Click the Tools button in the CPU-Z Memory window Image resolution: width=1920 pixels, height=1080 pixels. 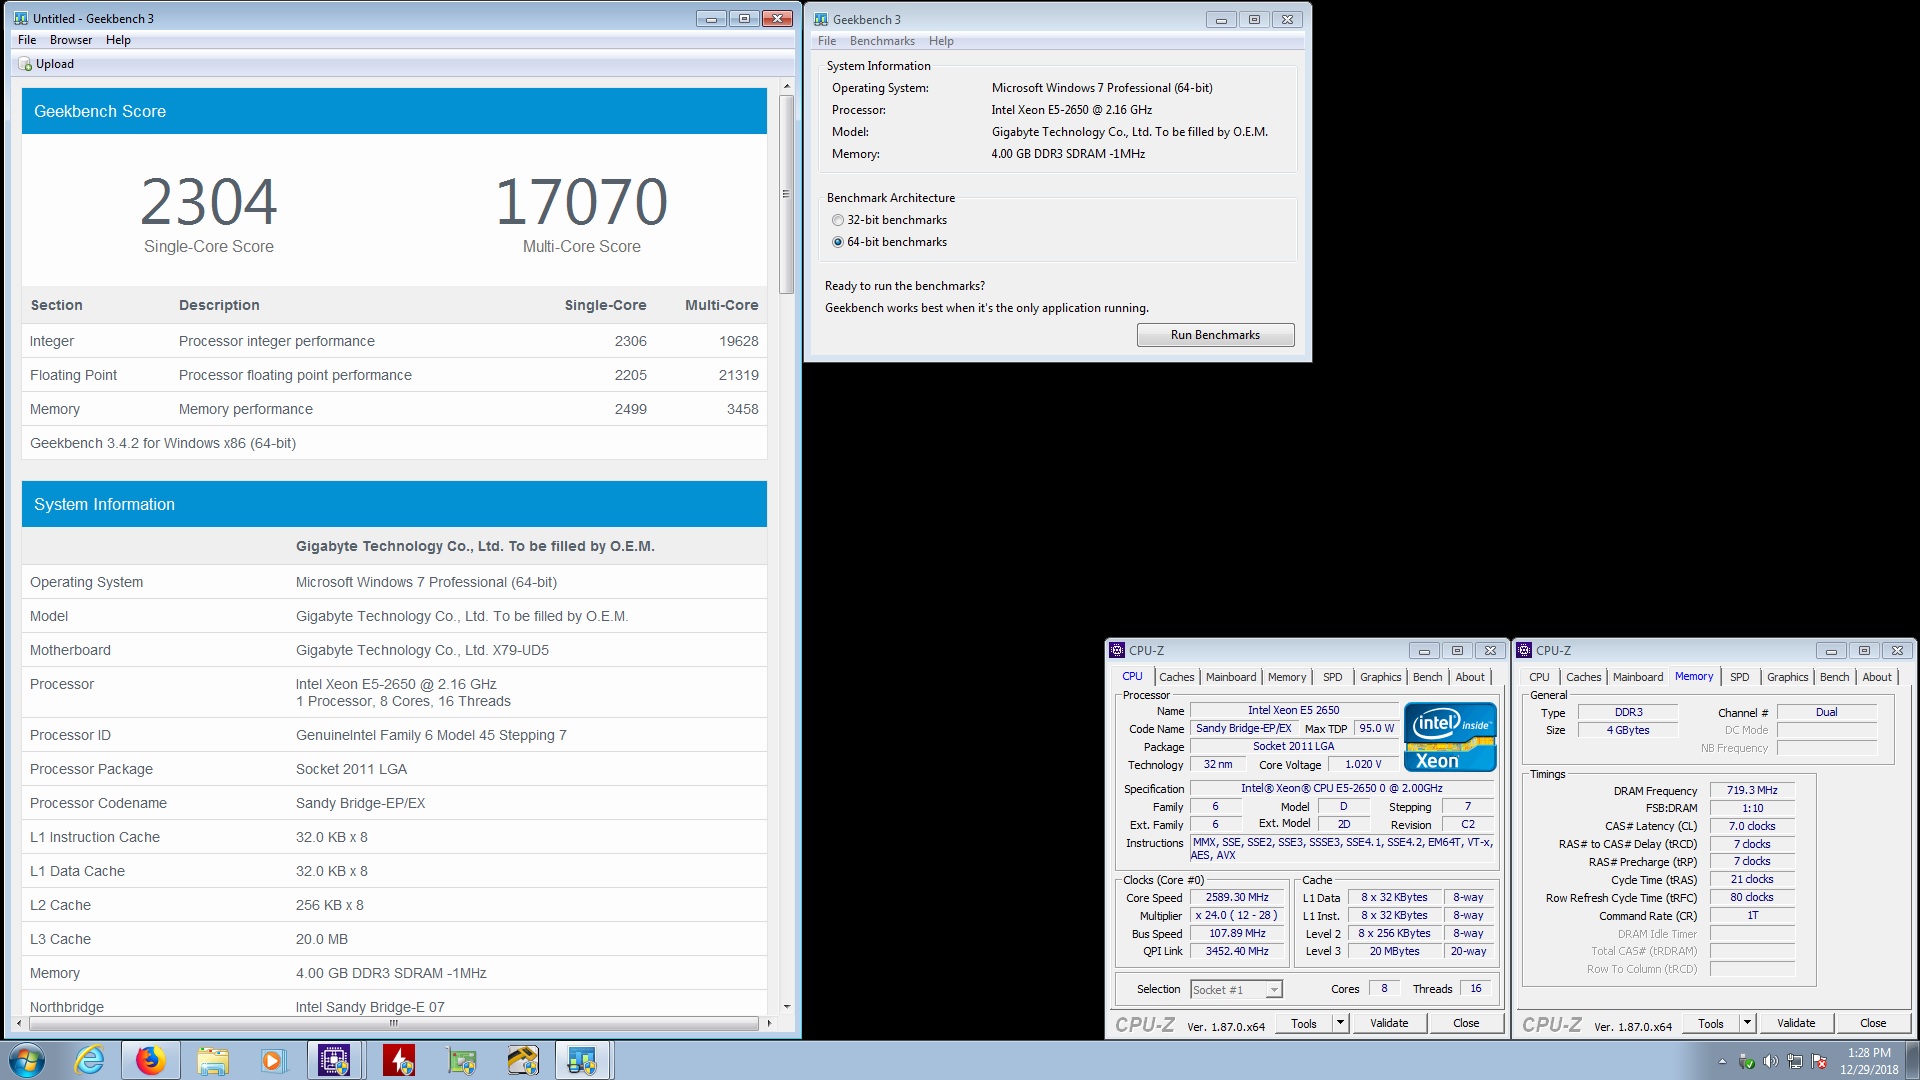(1711, 1023)
